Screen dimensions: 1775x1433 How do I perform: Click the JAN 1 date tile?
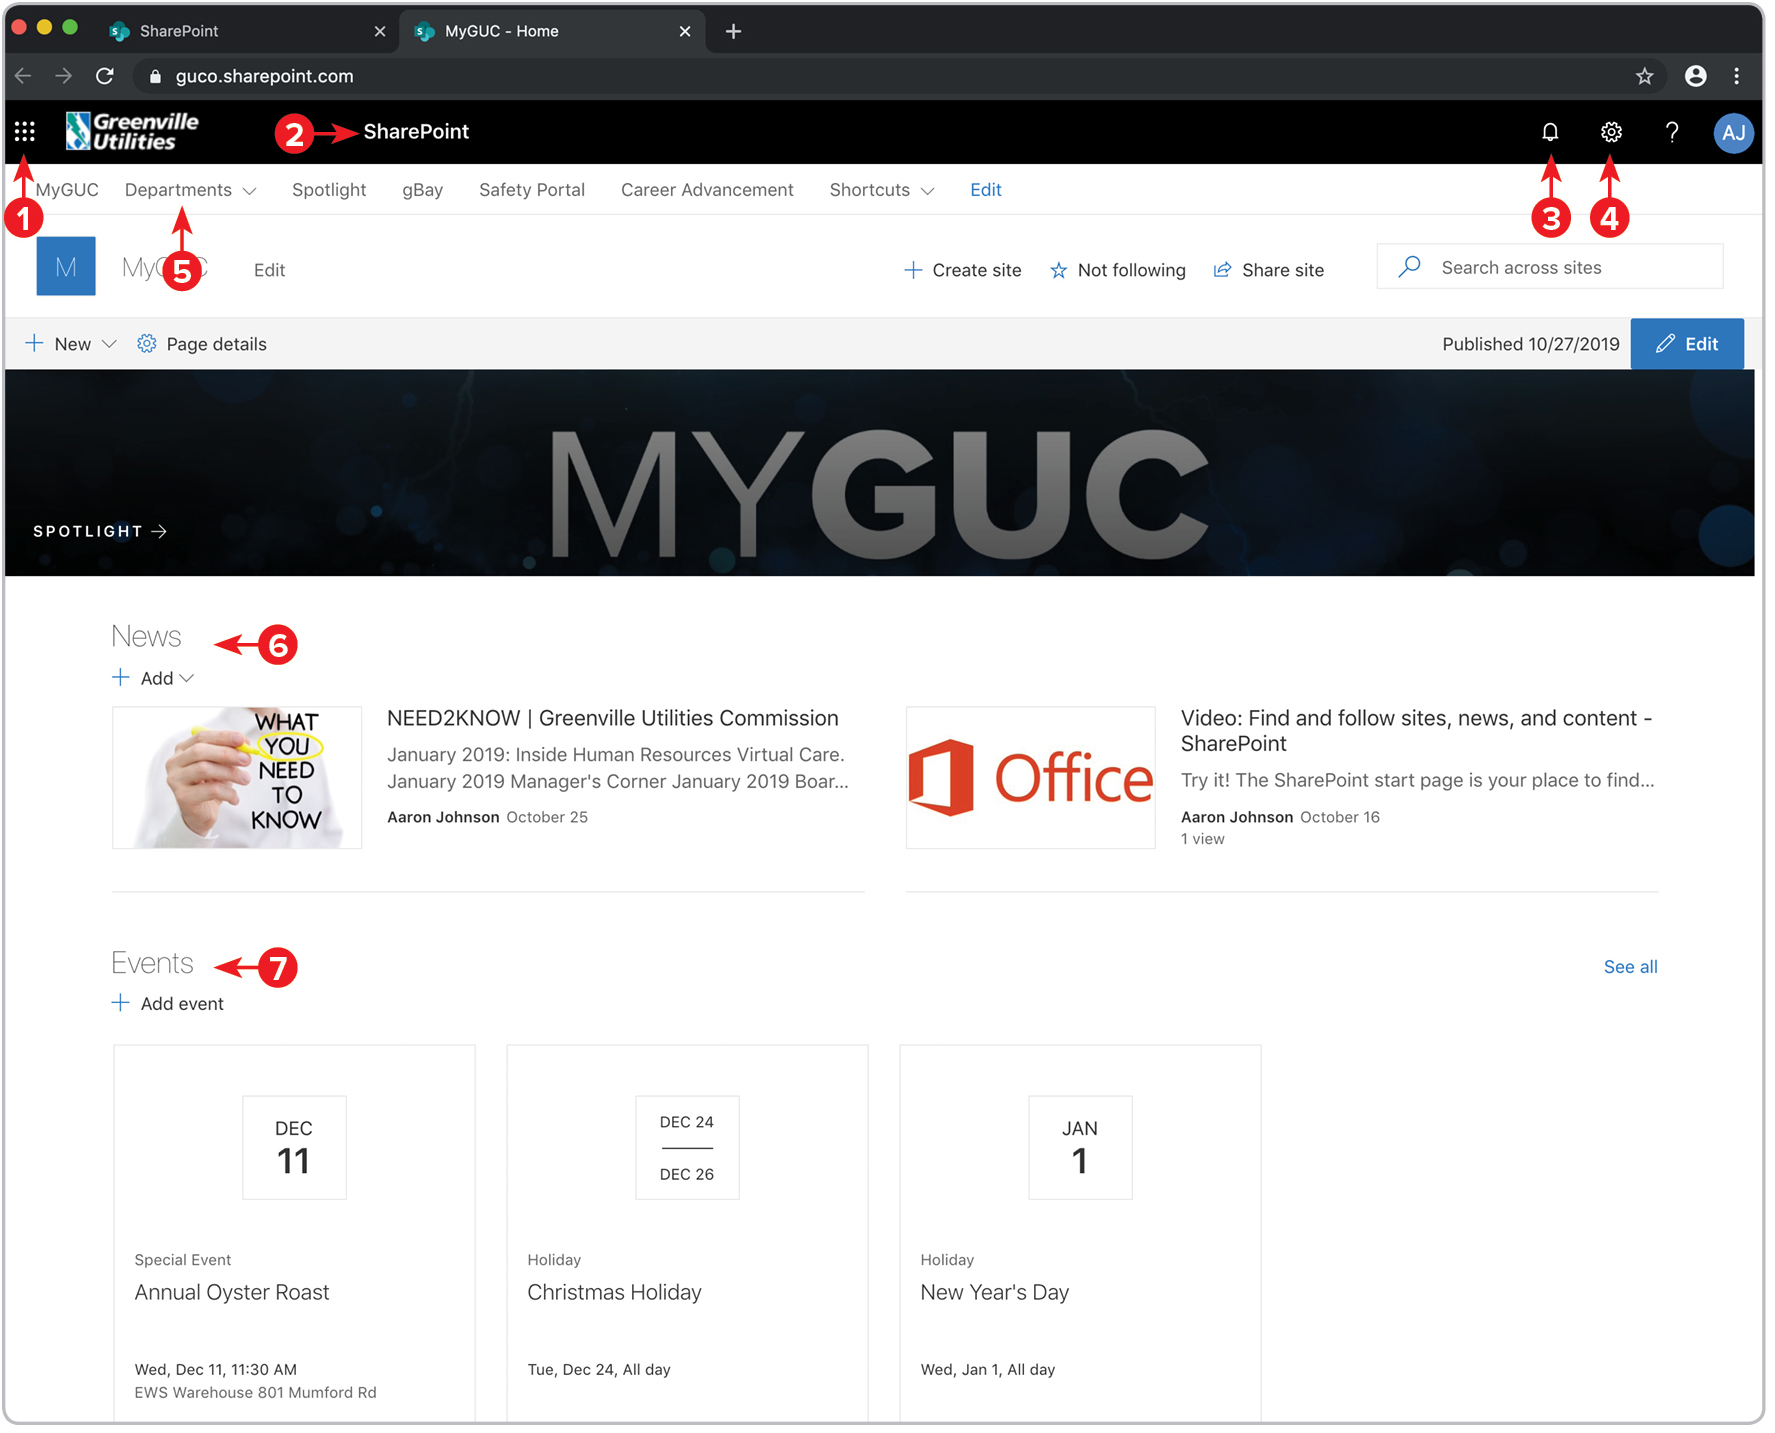(x=1080, y=1147)
